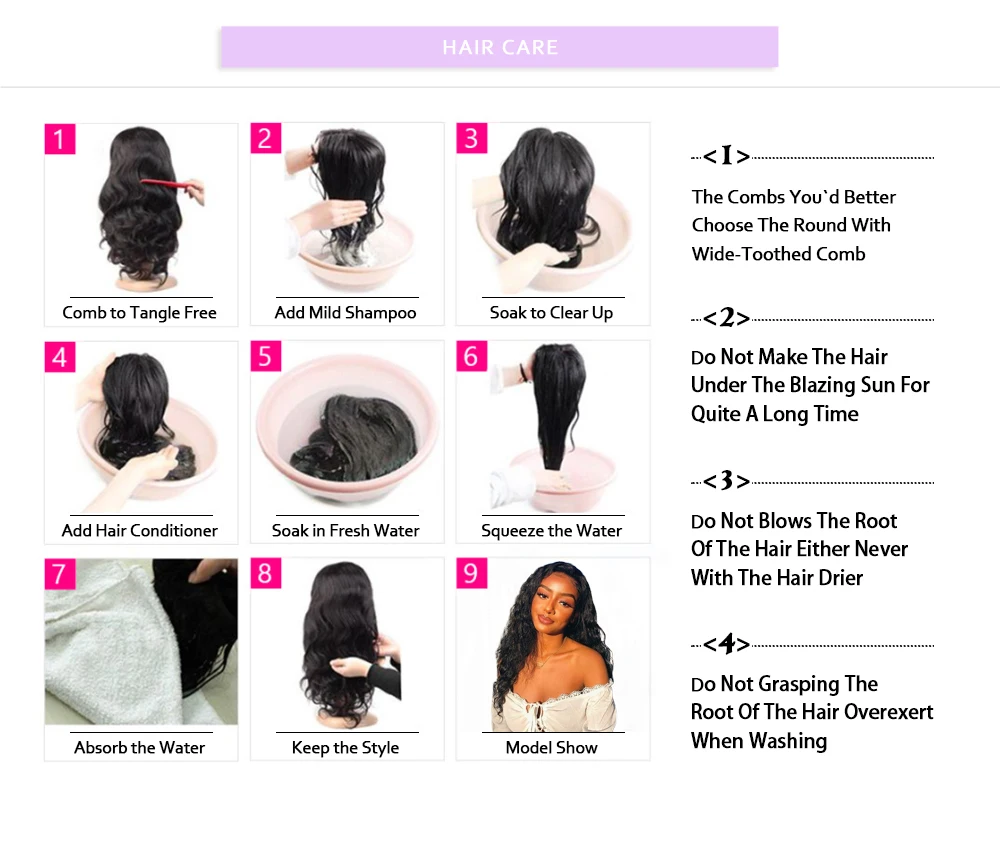Click the pink number 2 badge

tap(265, 138)
